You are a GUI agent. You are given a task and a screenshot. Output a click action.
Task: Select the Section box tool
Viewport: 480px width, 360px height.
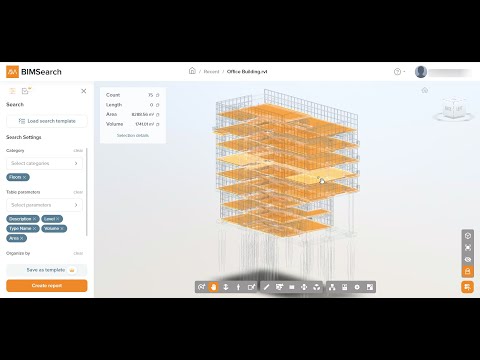[x=292, y=287]
